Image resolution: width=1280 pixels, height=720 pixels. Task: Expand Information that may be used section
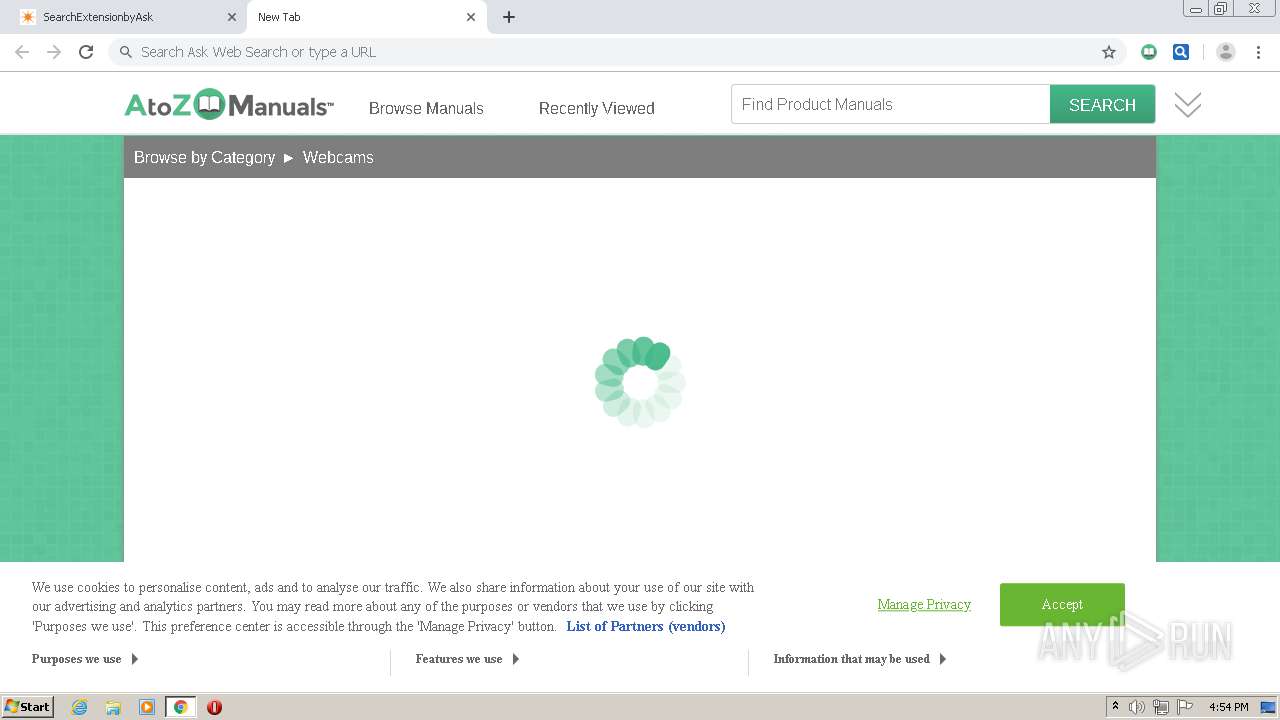[860, 659]
